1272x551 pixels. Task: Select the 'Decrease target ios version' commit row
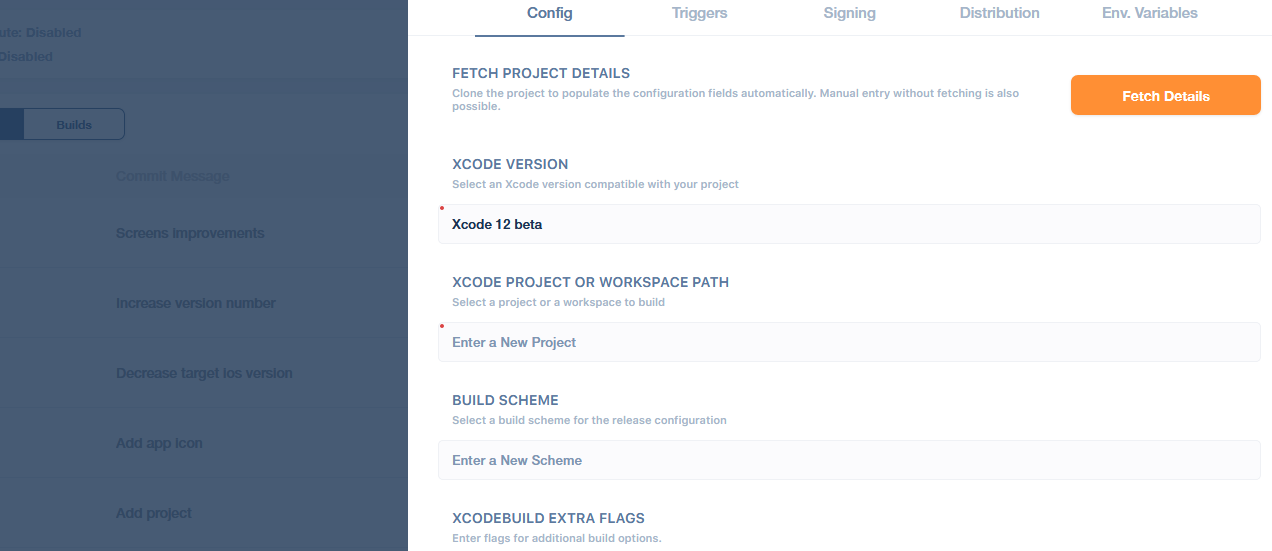(x=204, y=373)
